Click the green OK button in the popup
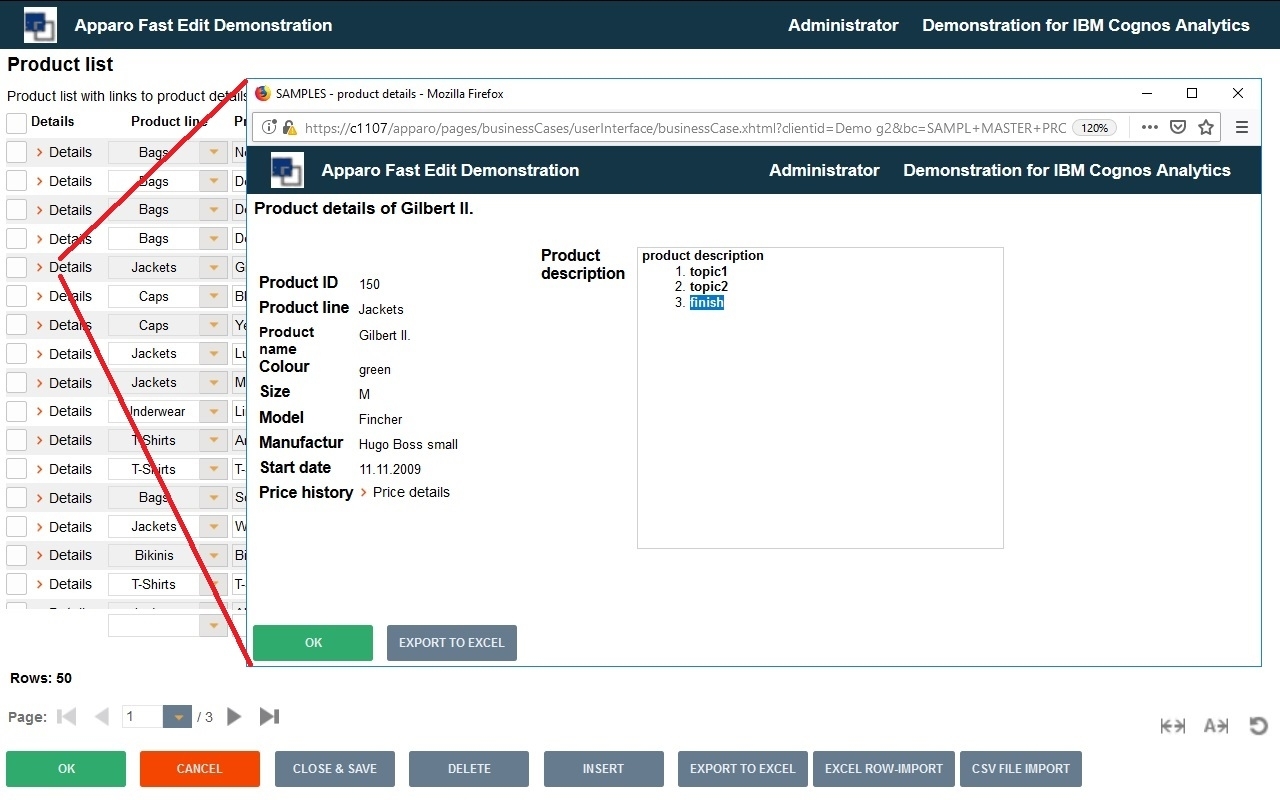The image size is (1280, 800). (x=313, y=643)
